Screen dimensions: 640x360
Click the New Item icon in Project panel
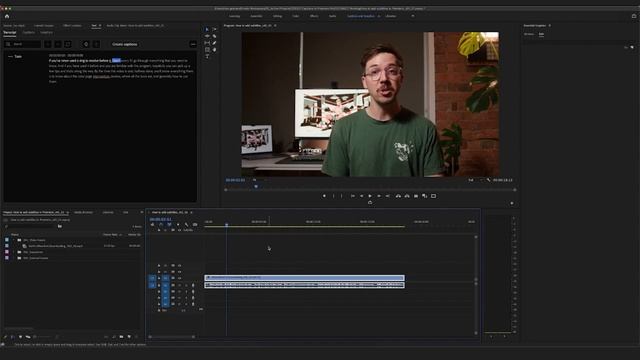click(x=129, y=337)
